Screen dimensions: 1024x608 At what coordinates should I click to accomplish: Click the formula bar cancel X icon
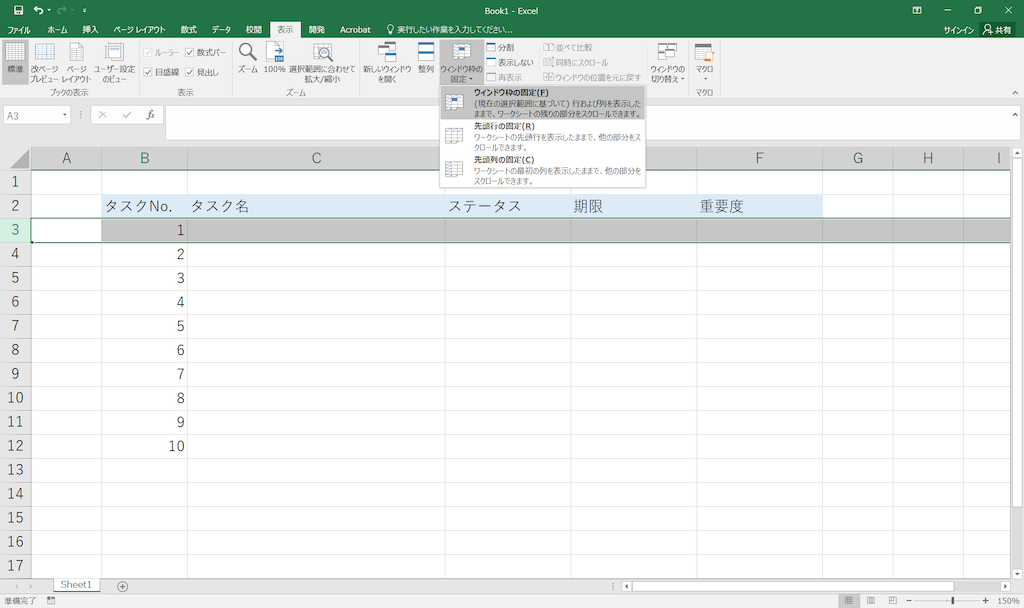[103, 115]
